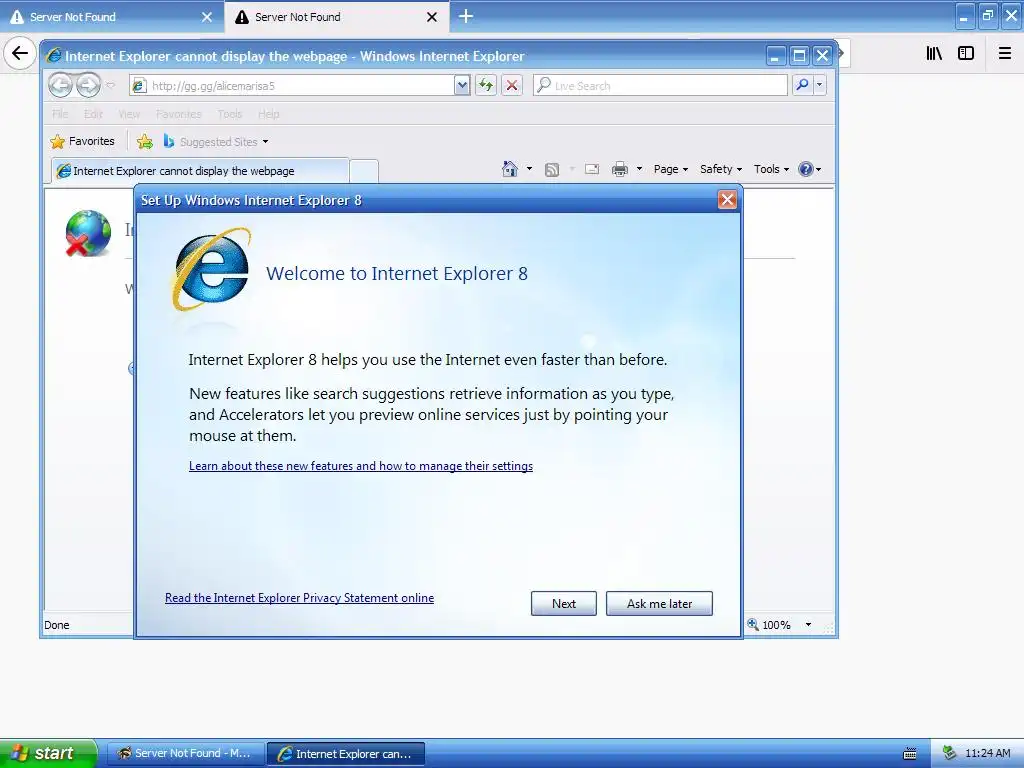This screenshot has width=1024, height=768.
Task: Click the Add to Favorites Bar icon
Action: coord(145,141)
